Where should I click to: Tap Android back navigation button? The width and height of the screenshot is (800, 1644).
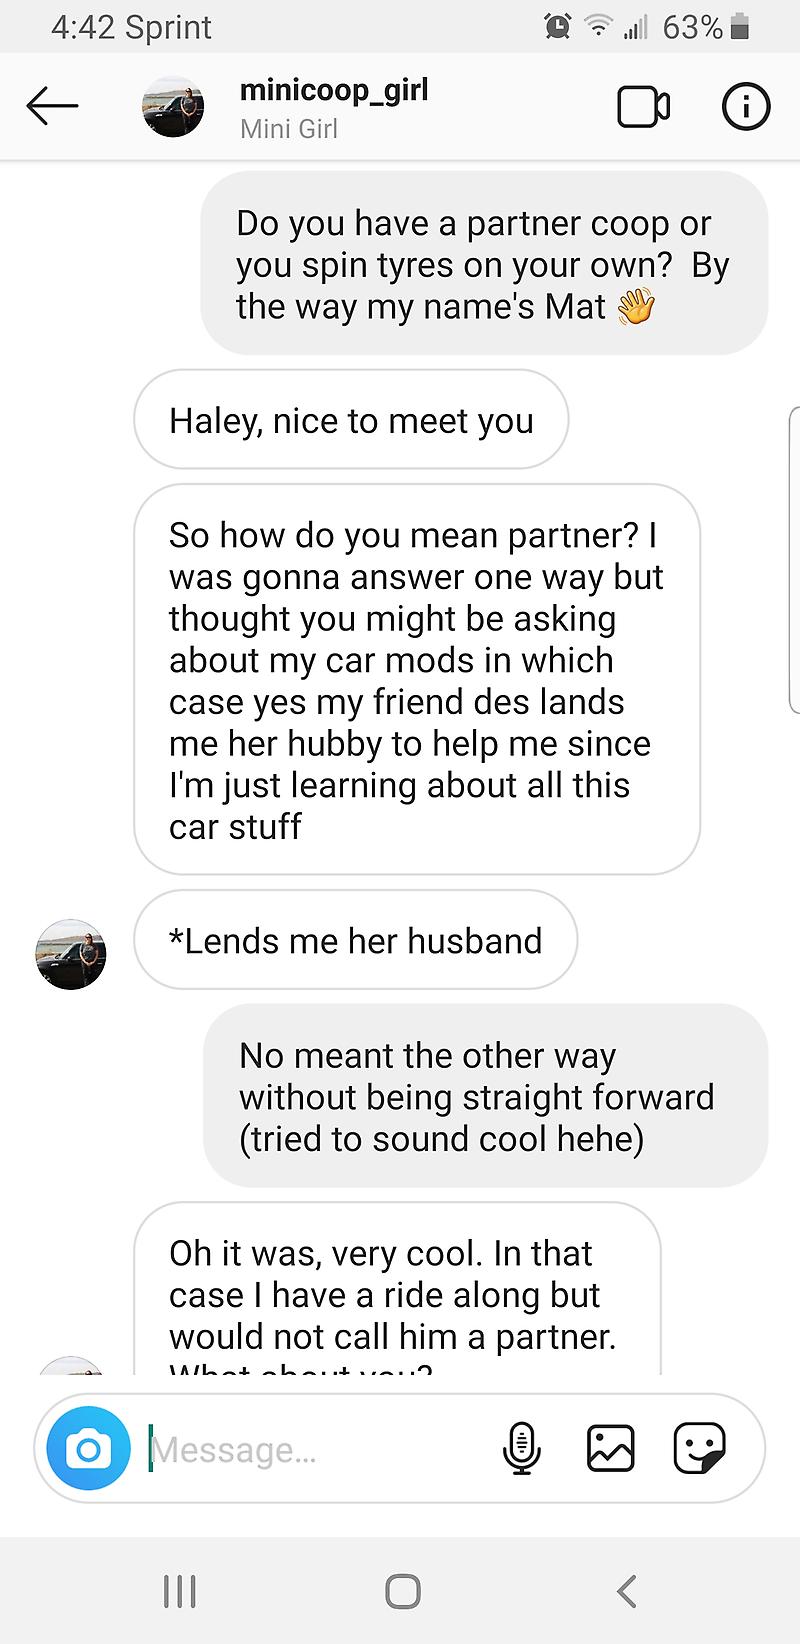(626, 1590)
